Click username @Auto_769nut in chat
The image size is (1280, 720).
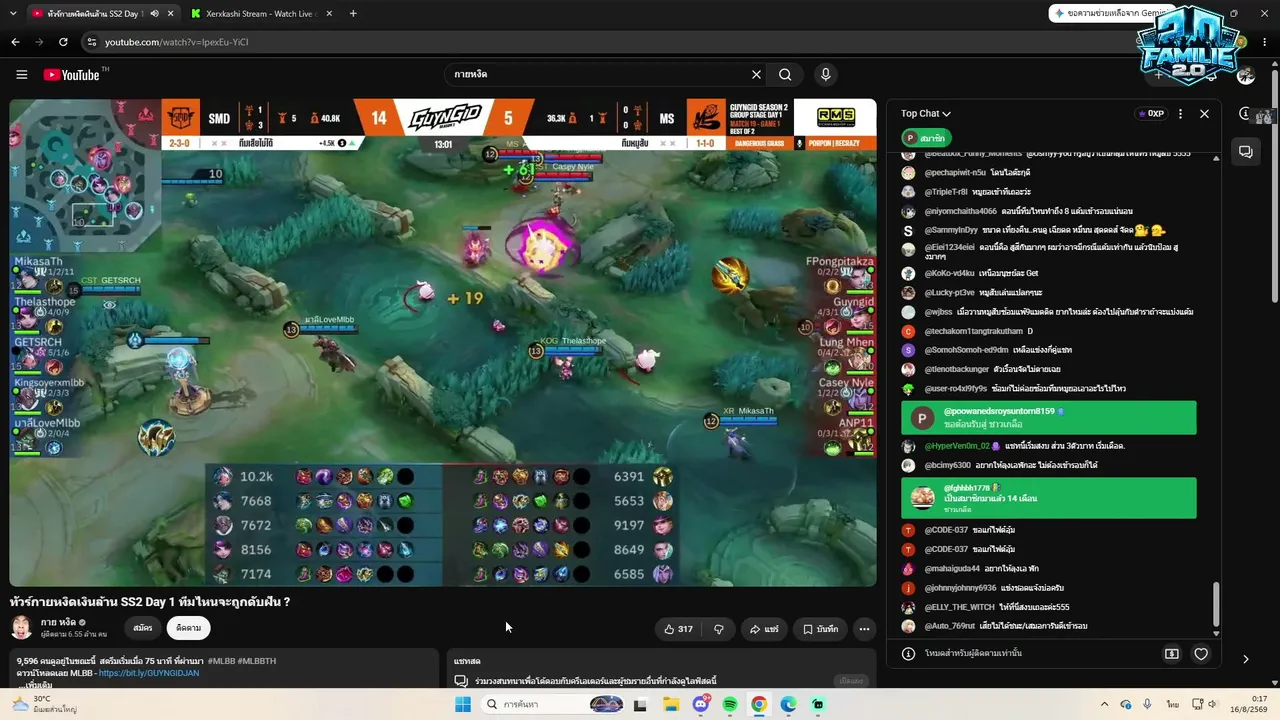951,626
